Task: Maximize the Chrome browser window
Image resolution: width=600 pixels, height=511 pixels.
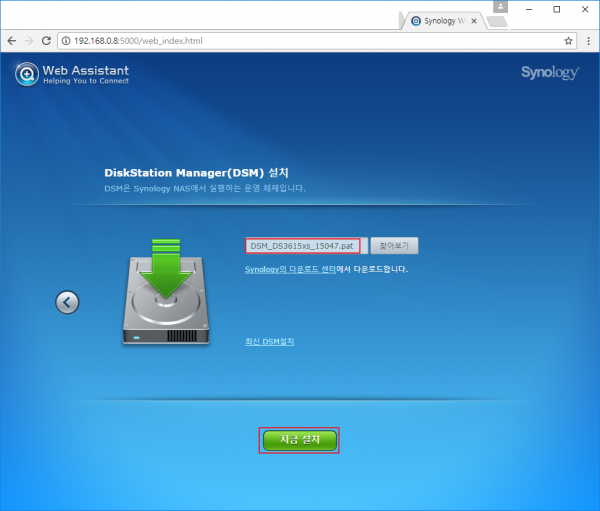Action: tap(556, 8)
